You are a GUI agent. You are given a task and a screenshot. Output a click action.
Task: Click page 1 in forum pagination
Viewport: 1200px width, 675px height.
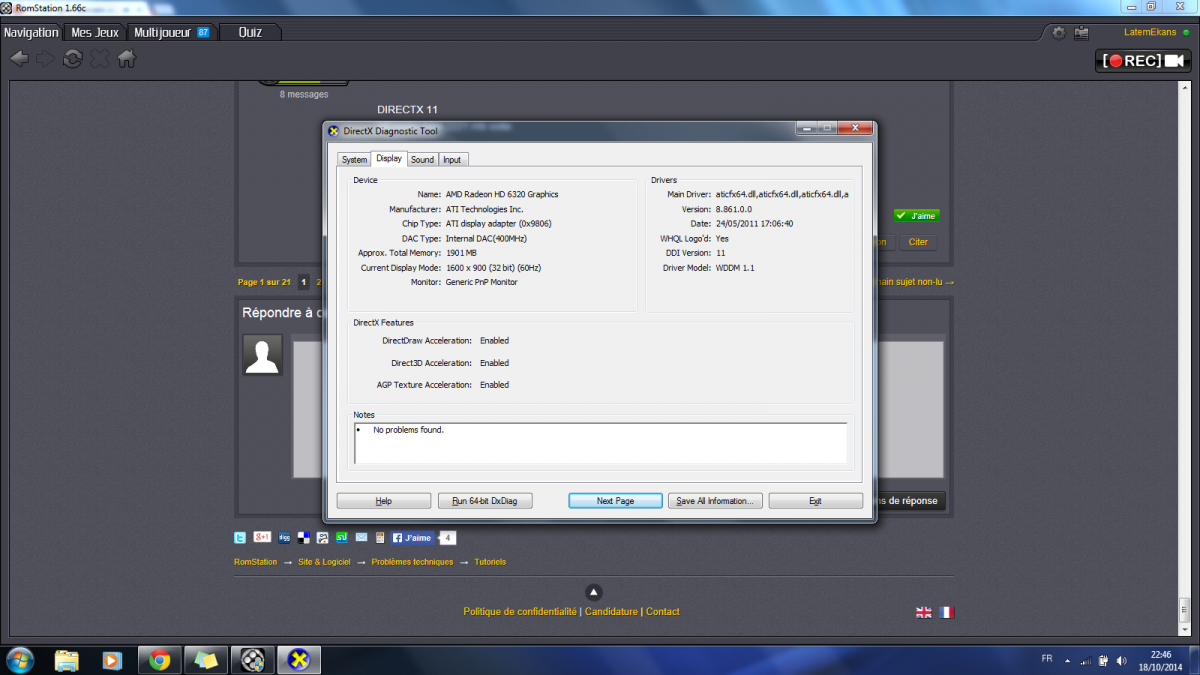tap(304, 282)
